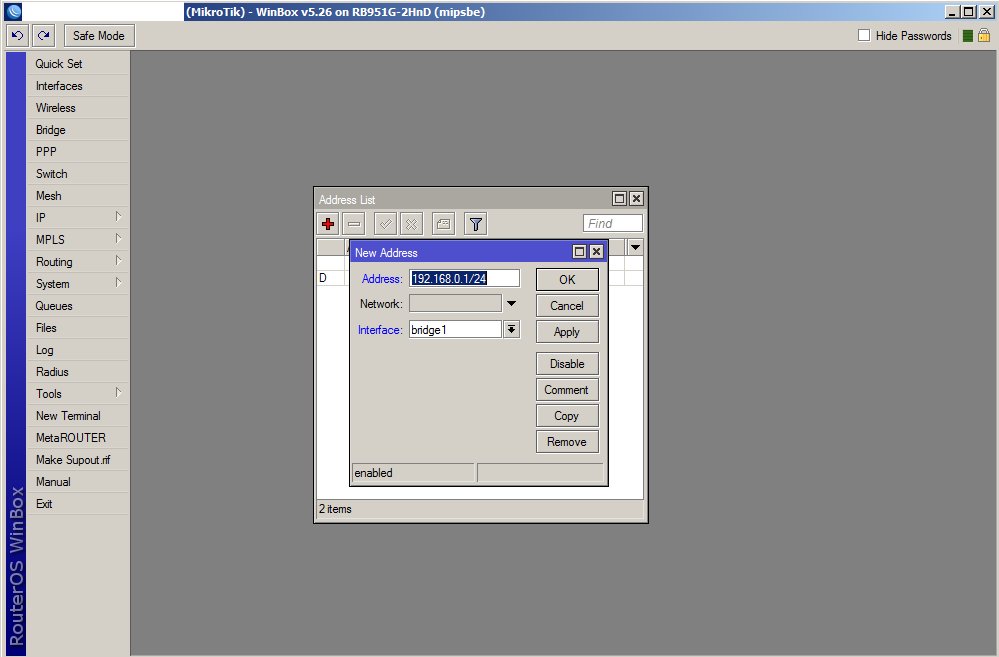Click the green status indicator icon
Viewport: 999px width, 657px height.
pos(967,36)
